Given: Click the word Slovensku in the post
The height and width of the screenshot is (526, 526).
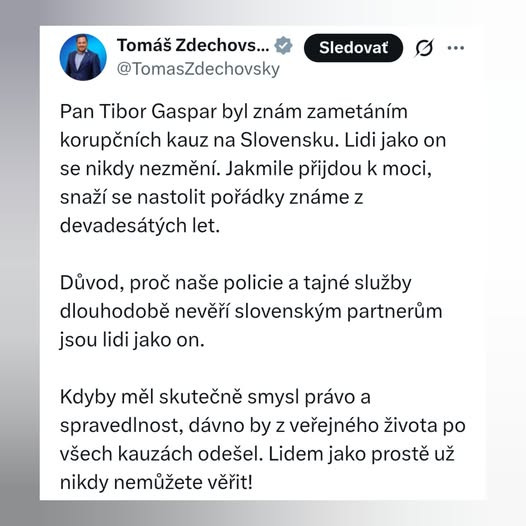Looking at the screenshot, I should point(287,140).
